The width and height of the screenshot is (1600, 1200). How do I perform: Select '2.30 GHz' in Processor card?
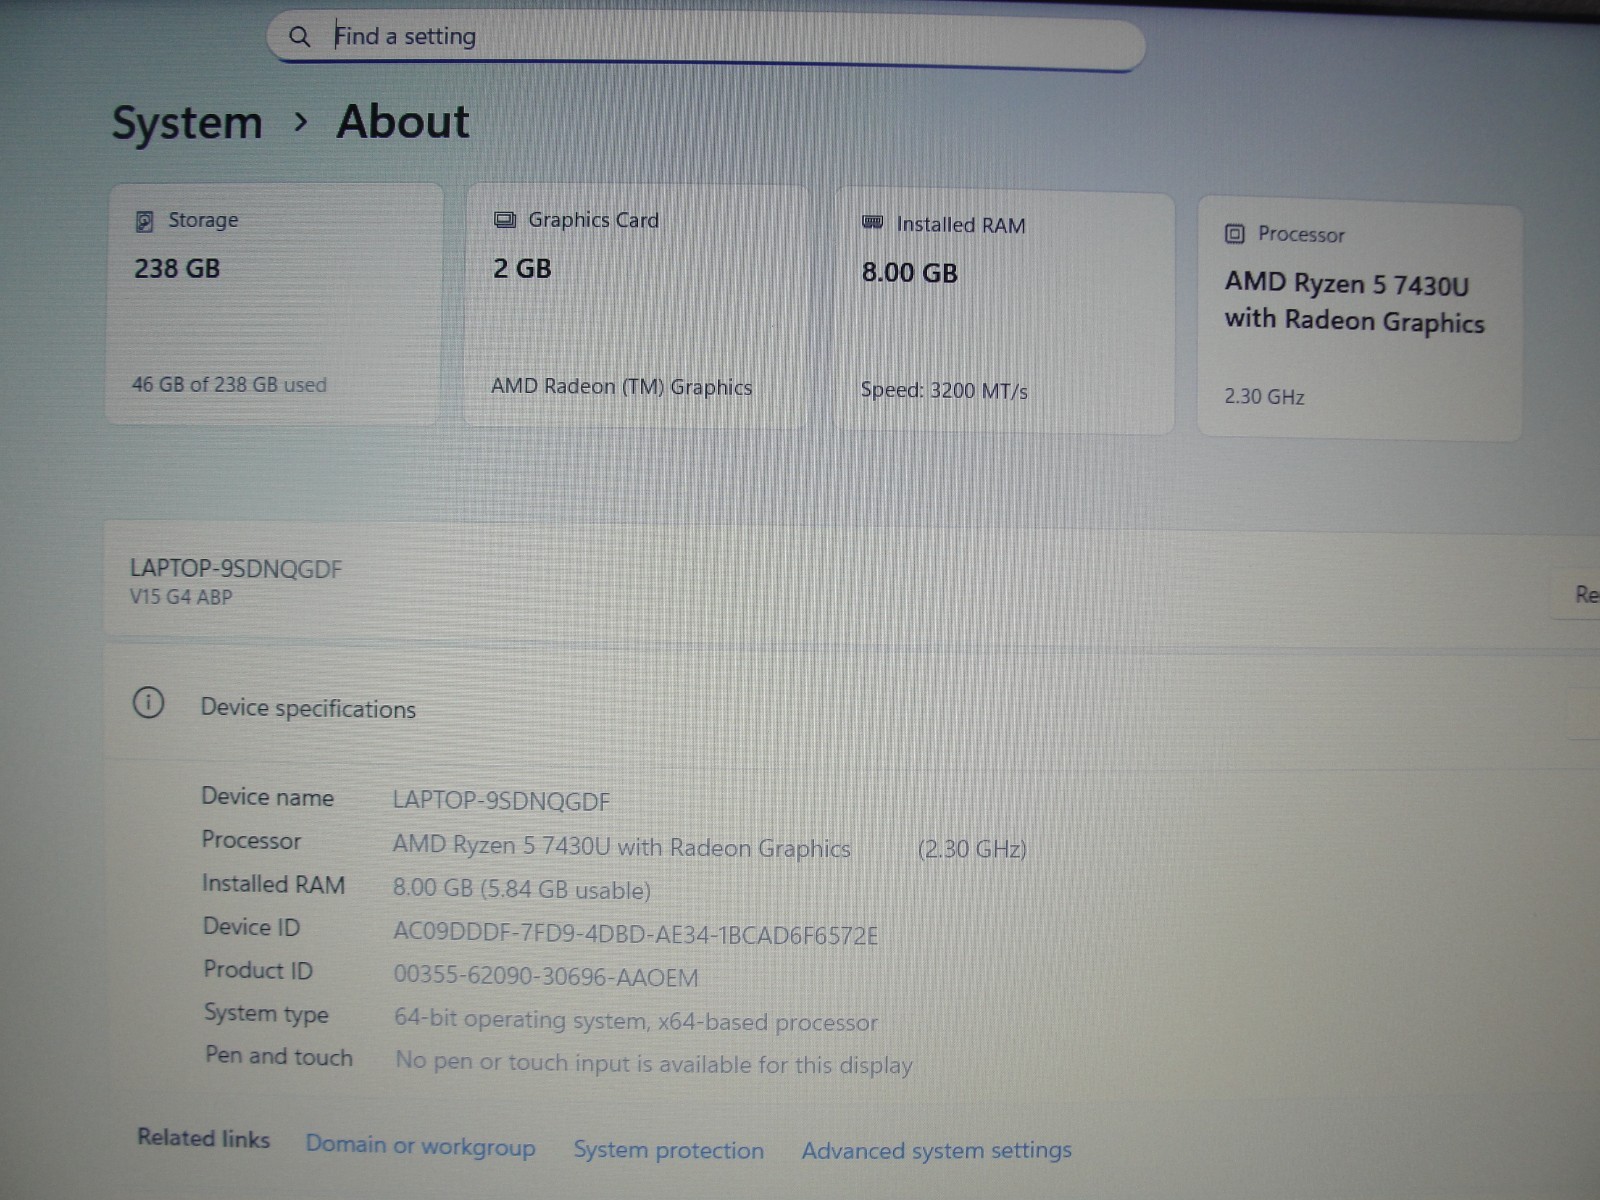point(1264,397)
